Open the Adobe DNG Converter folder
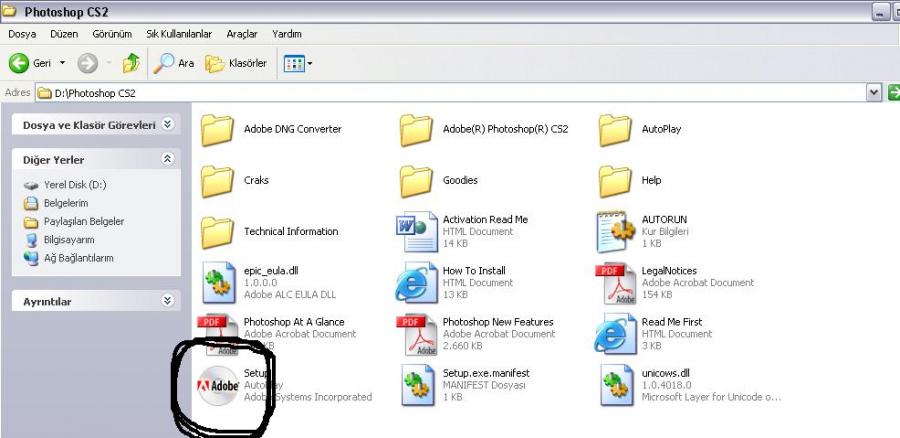900x438 pixels. pyautogui.click(x=217, y=130)
